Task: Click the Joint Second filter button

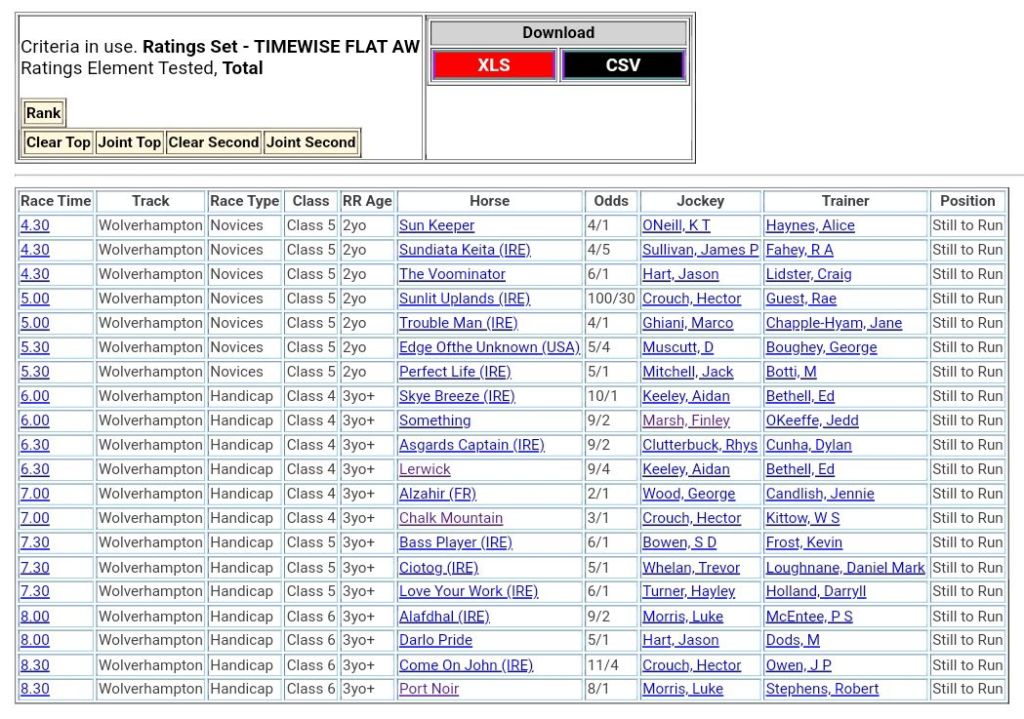Action: 310,142
